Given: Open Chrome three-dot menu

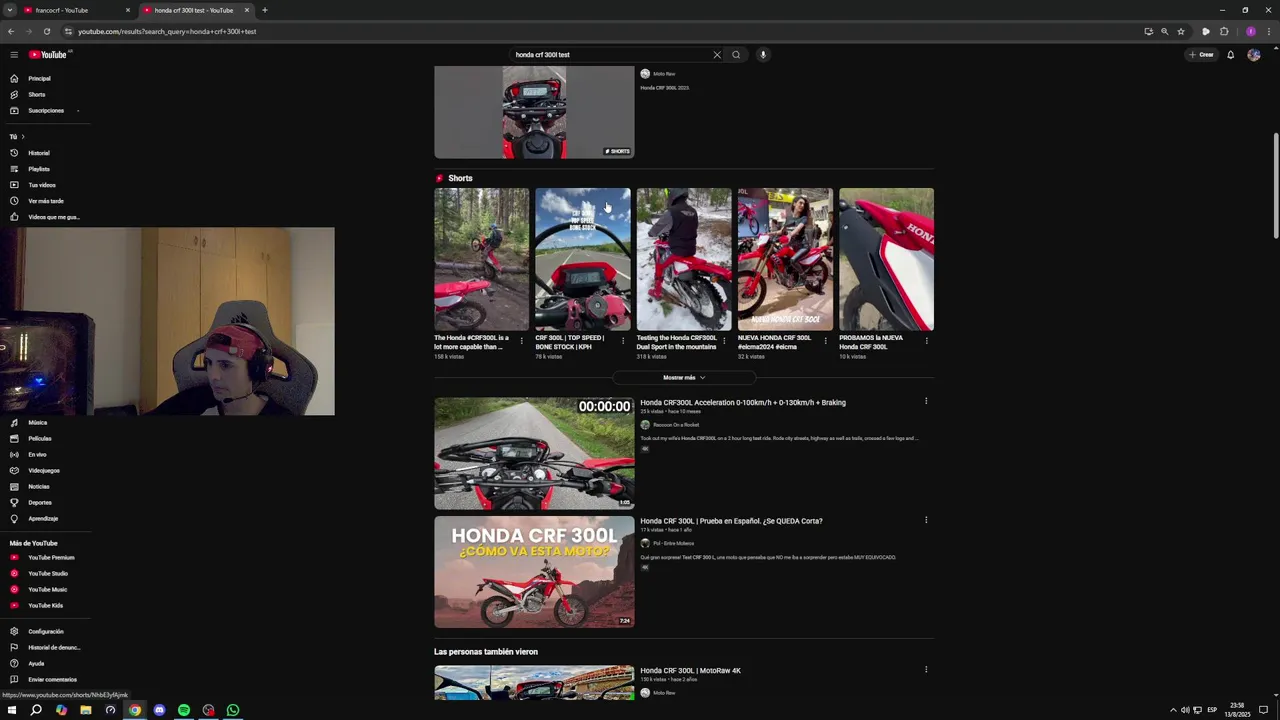Looking at the screenshot, I should pyautogui.click(x=1268, y=31).
